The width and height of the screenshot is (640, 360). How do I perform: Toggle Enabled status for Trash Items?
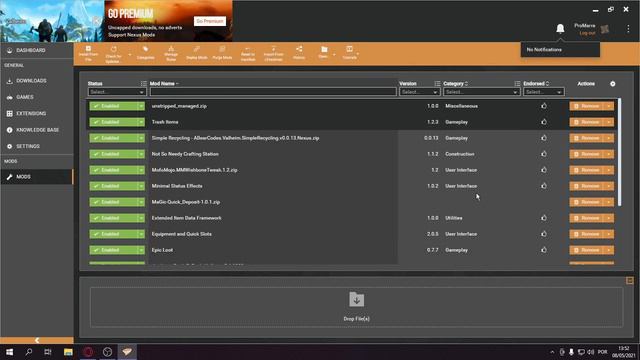click(113, 122)
